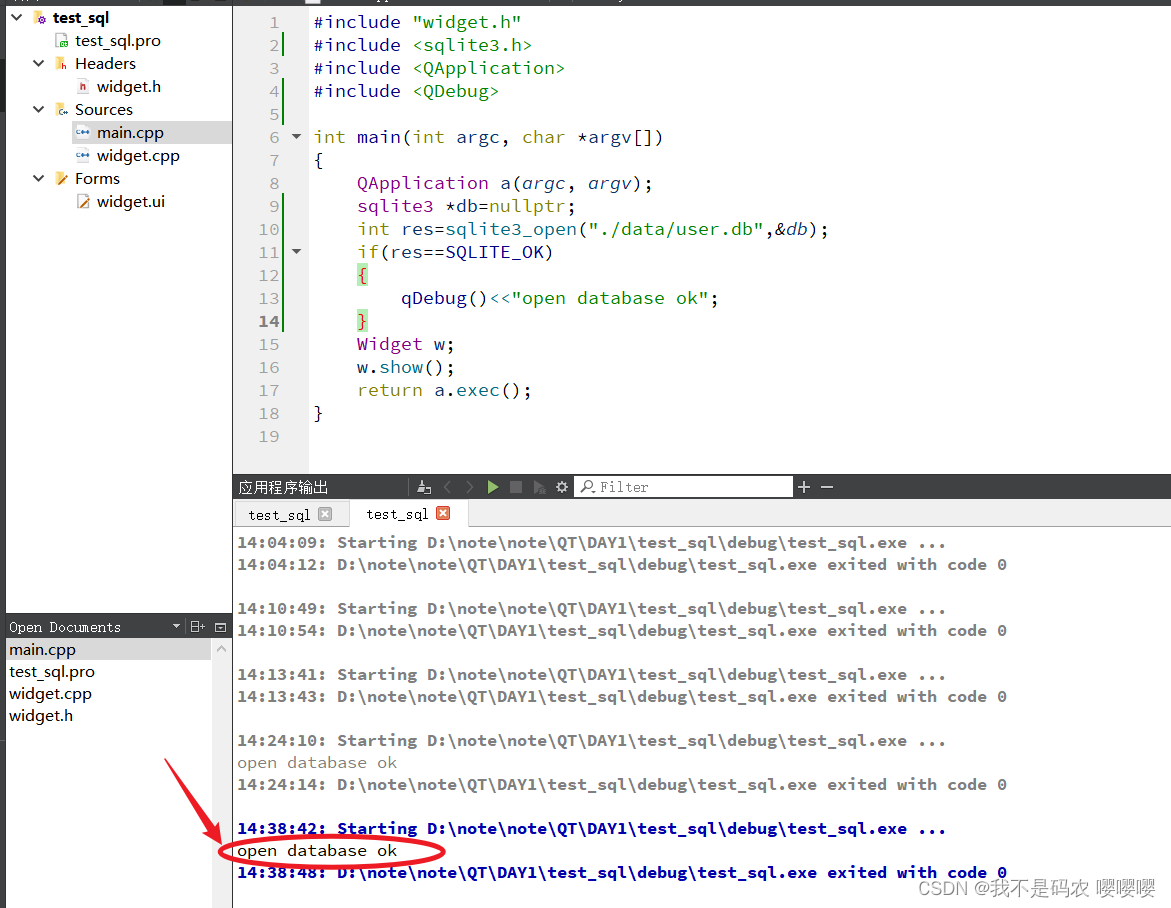This screenshot has width=1171, height=908.
Task: Maximize the output pane with the plus icon
Action: [804, 487]
